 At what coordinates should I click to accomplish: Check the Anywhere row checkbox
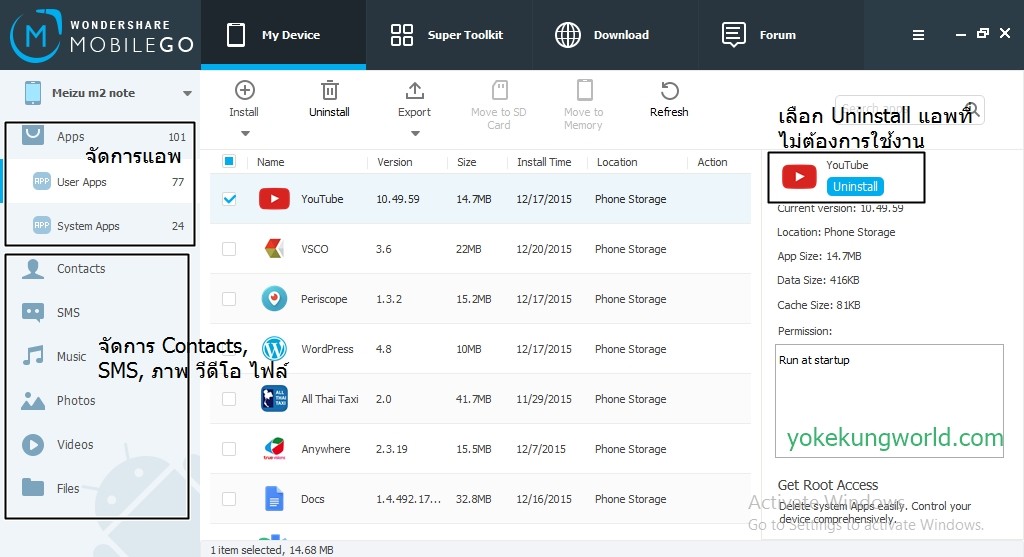coord(229,449)
